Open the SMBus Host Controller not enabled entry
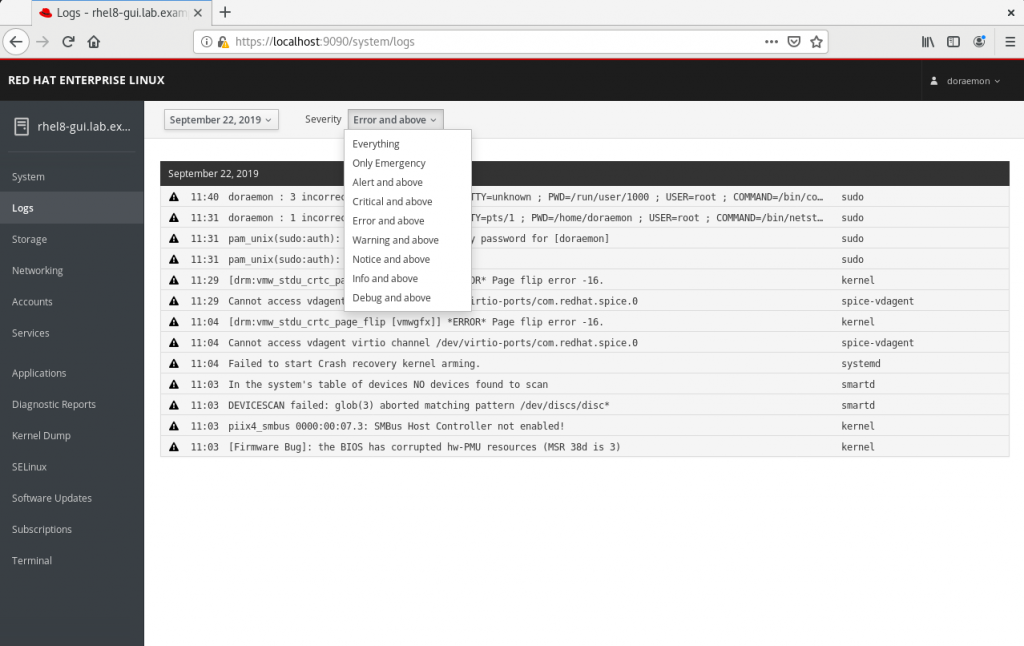The width and height of the screenshot is (1024, 646). 584,426
